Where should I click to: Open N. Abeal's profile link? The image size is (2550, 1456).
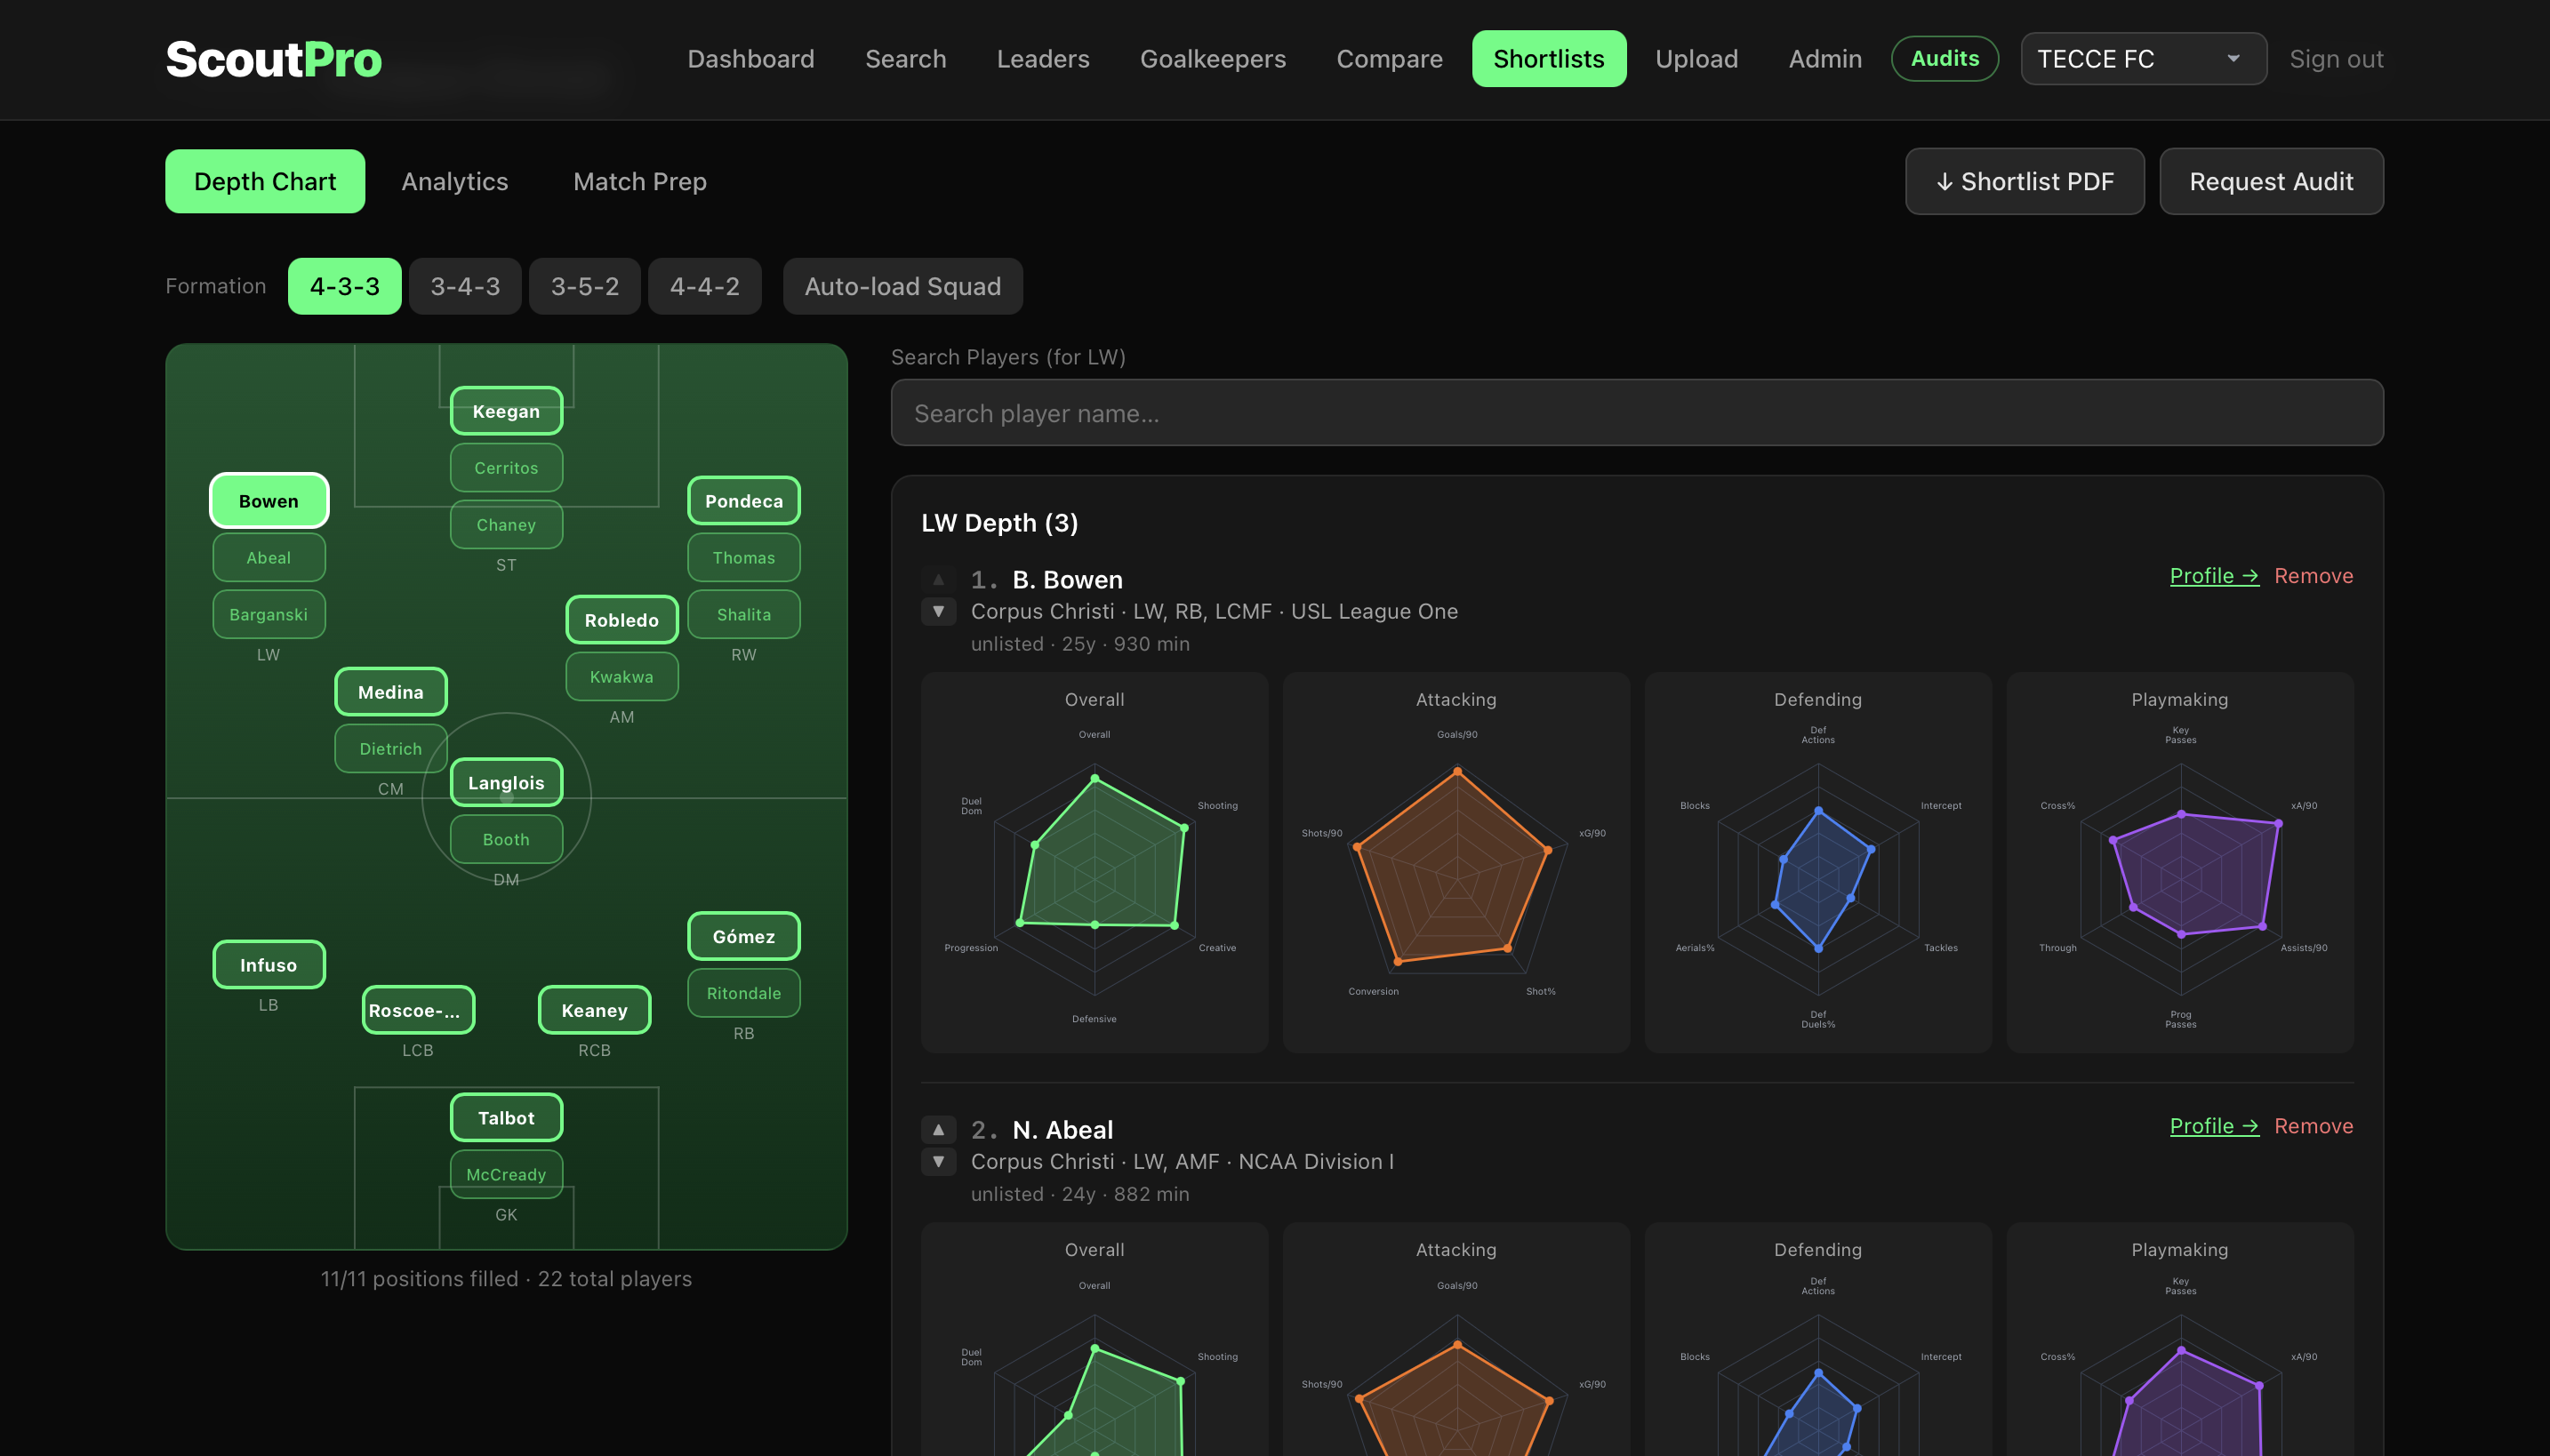pos(2214,1126)
